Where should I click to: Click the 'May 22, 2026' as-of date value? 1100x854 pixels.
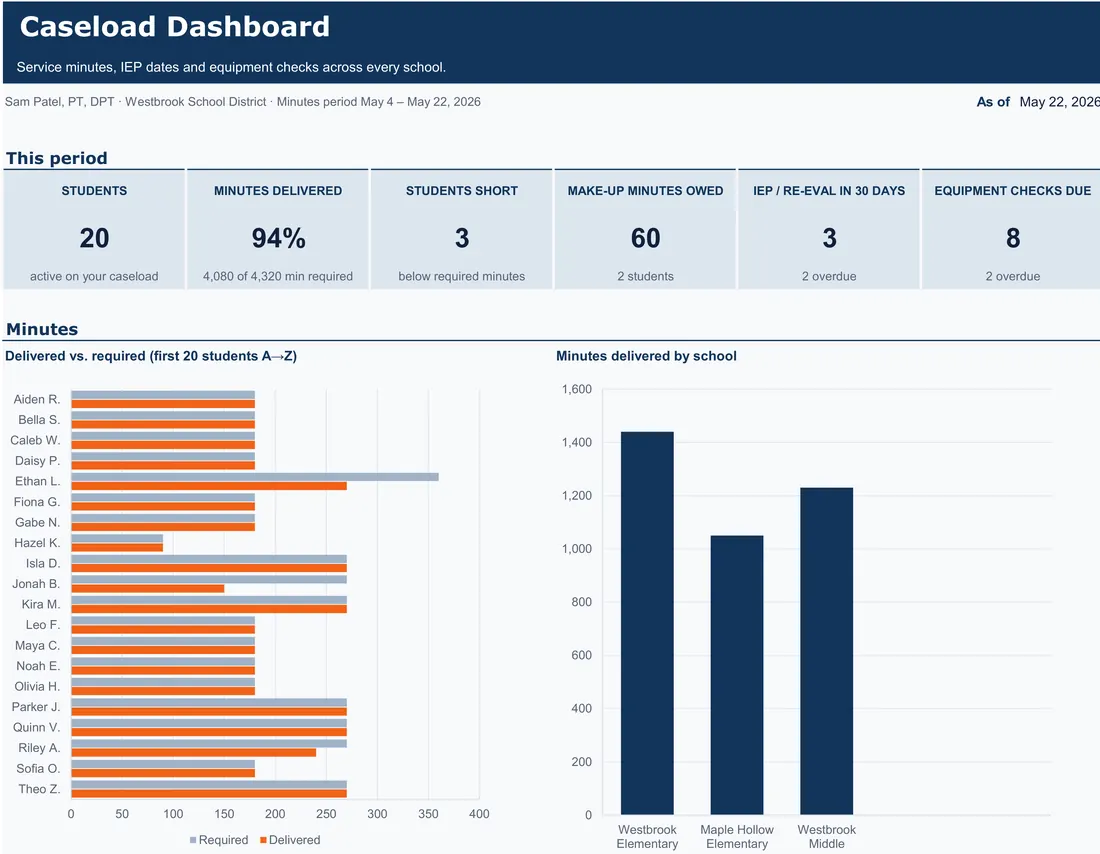(x=1059, y=102)
